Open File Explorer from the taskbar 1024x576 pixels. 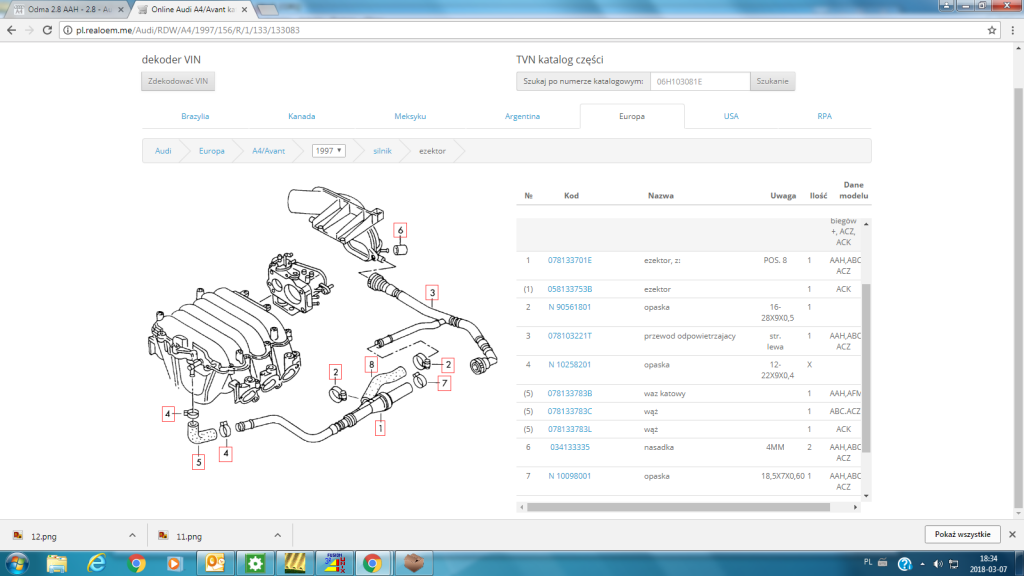(57, 563)
